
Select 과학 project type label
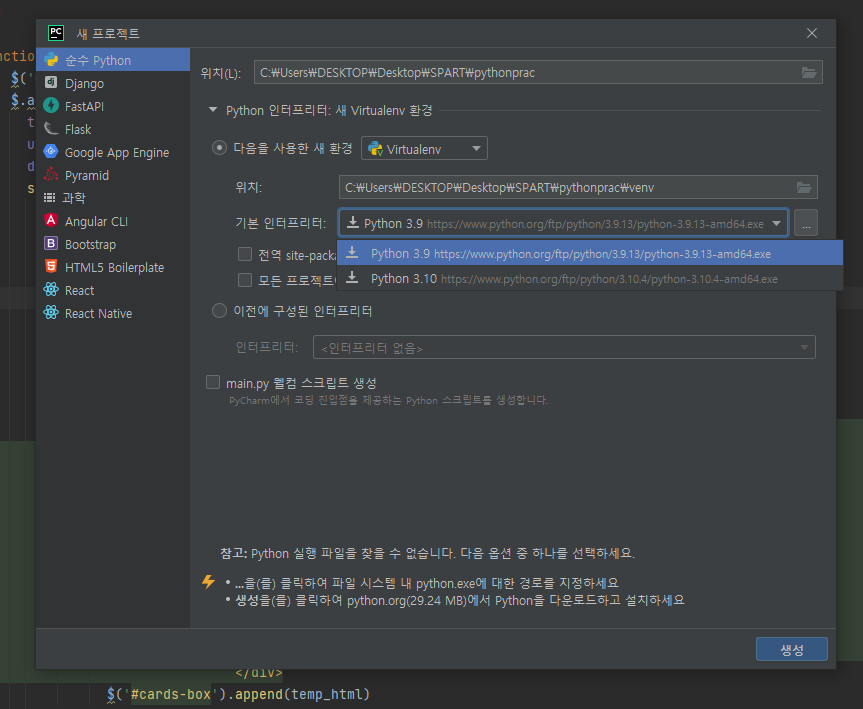coord(74,198)
